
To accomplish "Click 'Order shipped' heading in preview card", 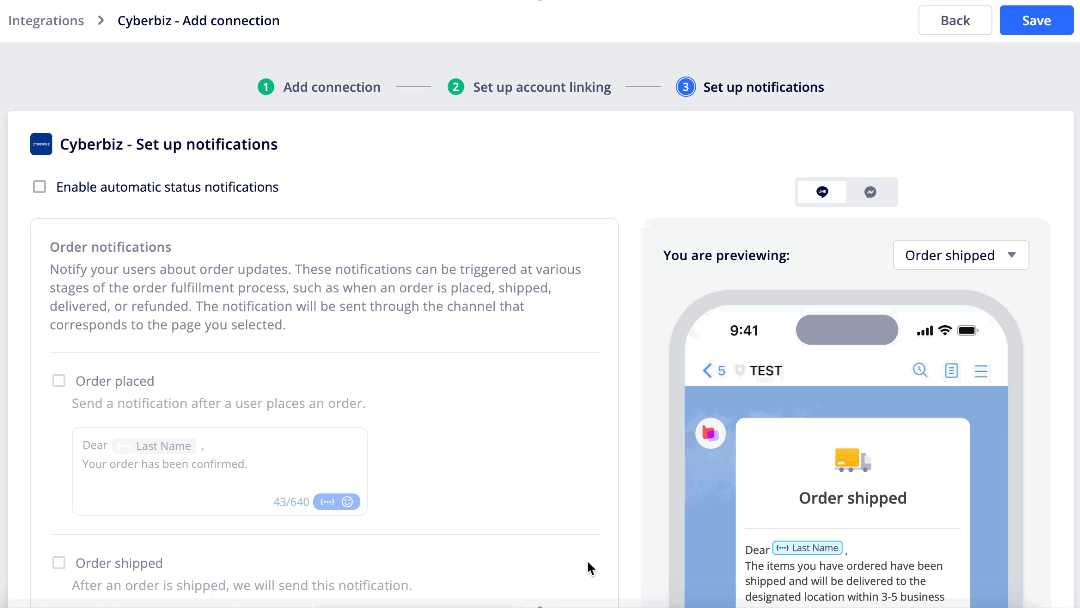I will point(853,498).
